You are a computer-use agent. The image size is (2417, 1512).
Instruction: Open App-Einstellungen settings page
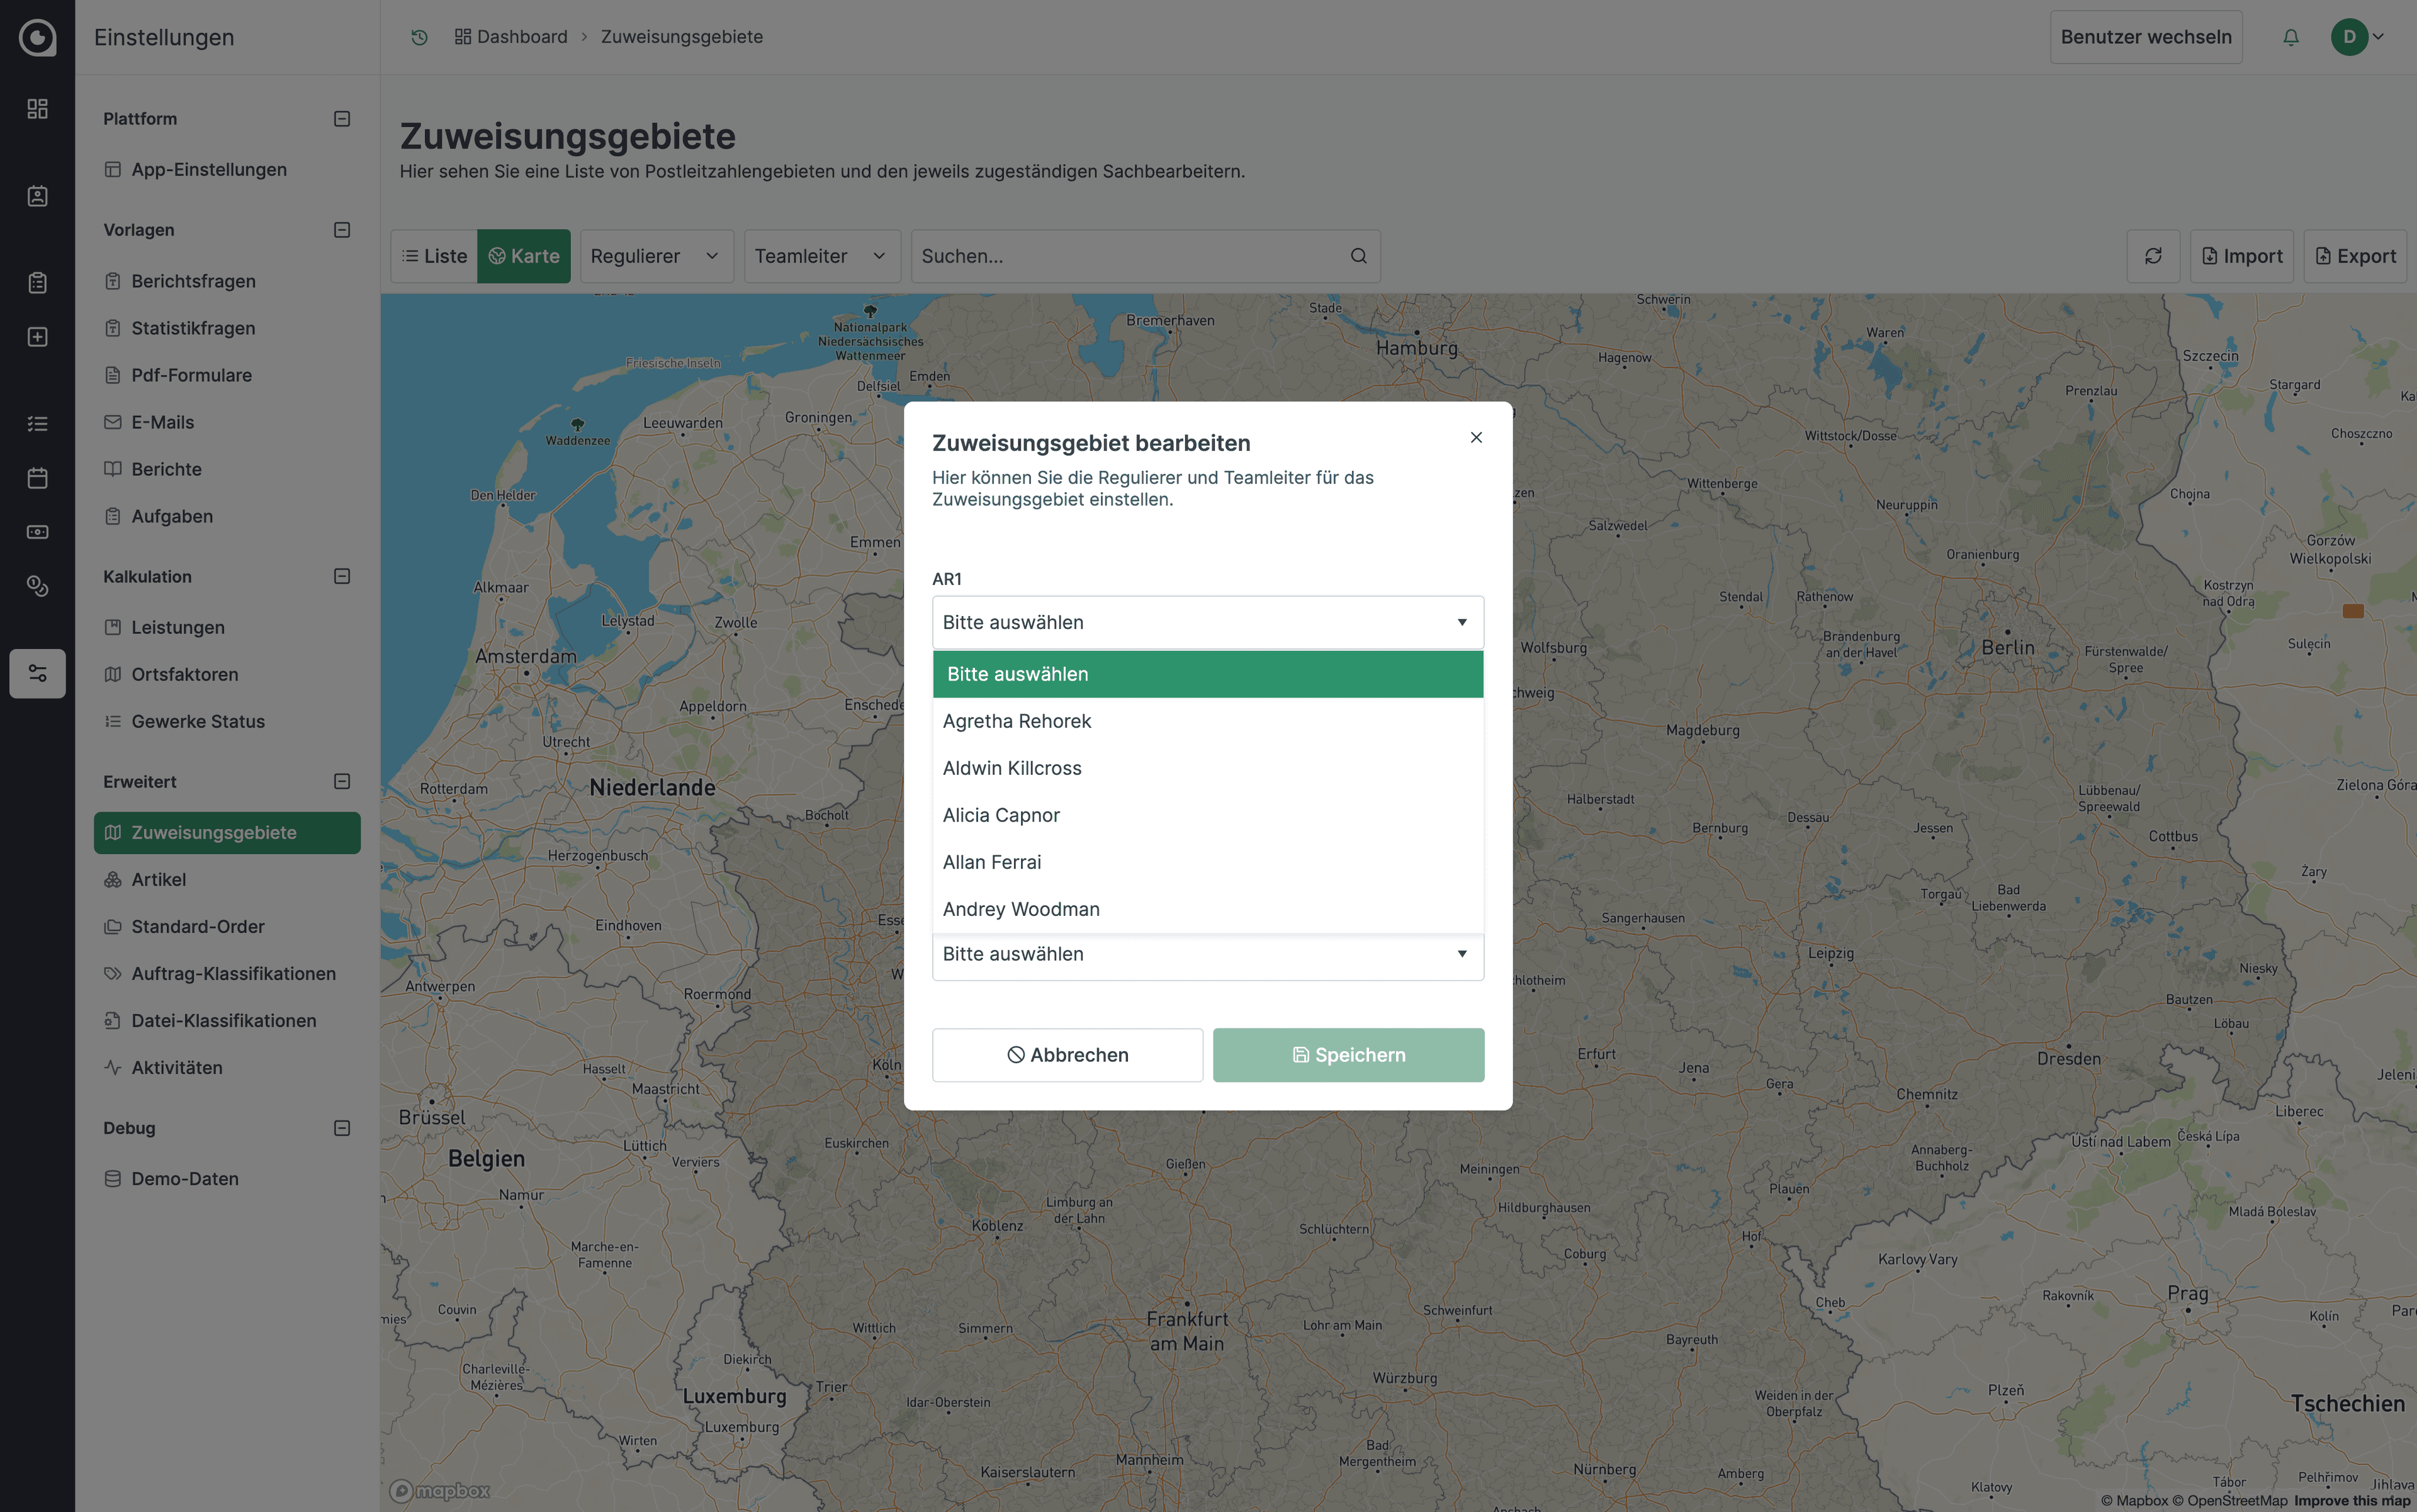point(227,170)
